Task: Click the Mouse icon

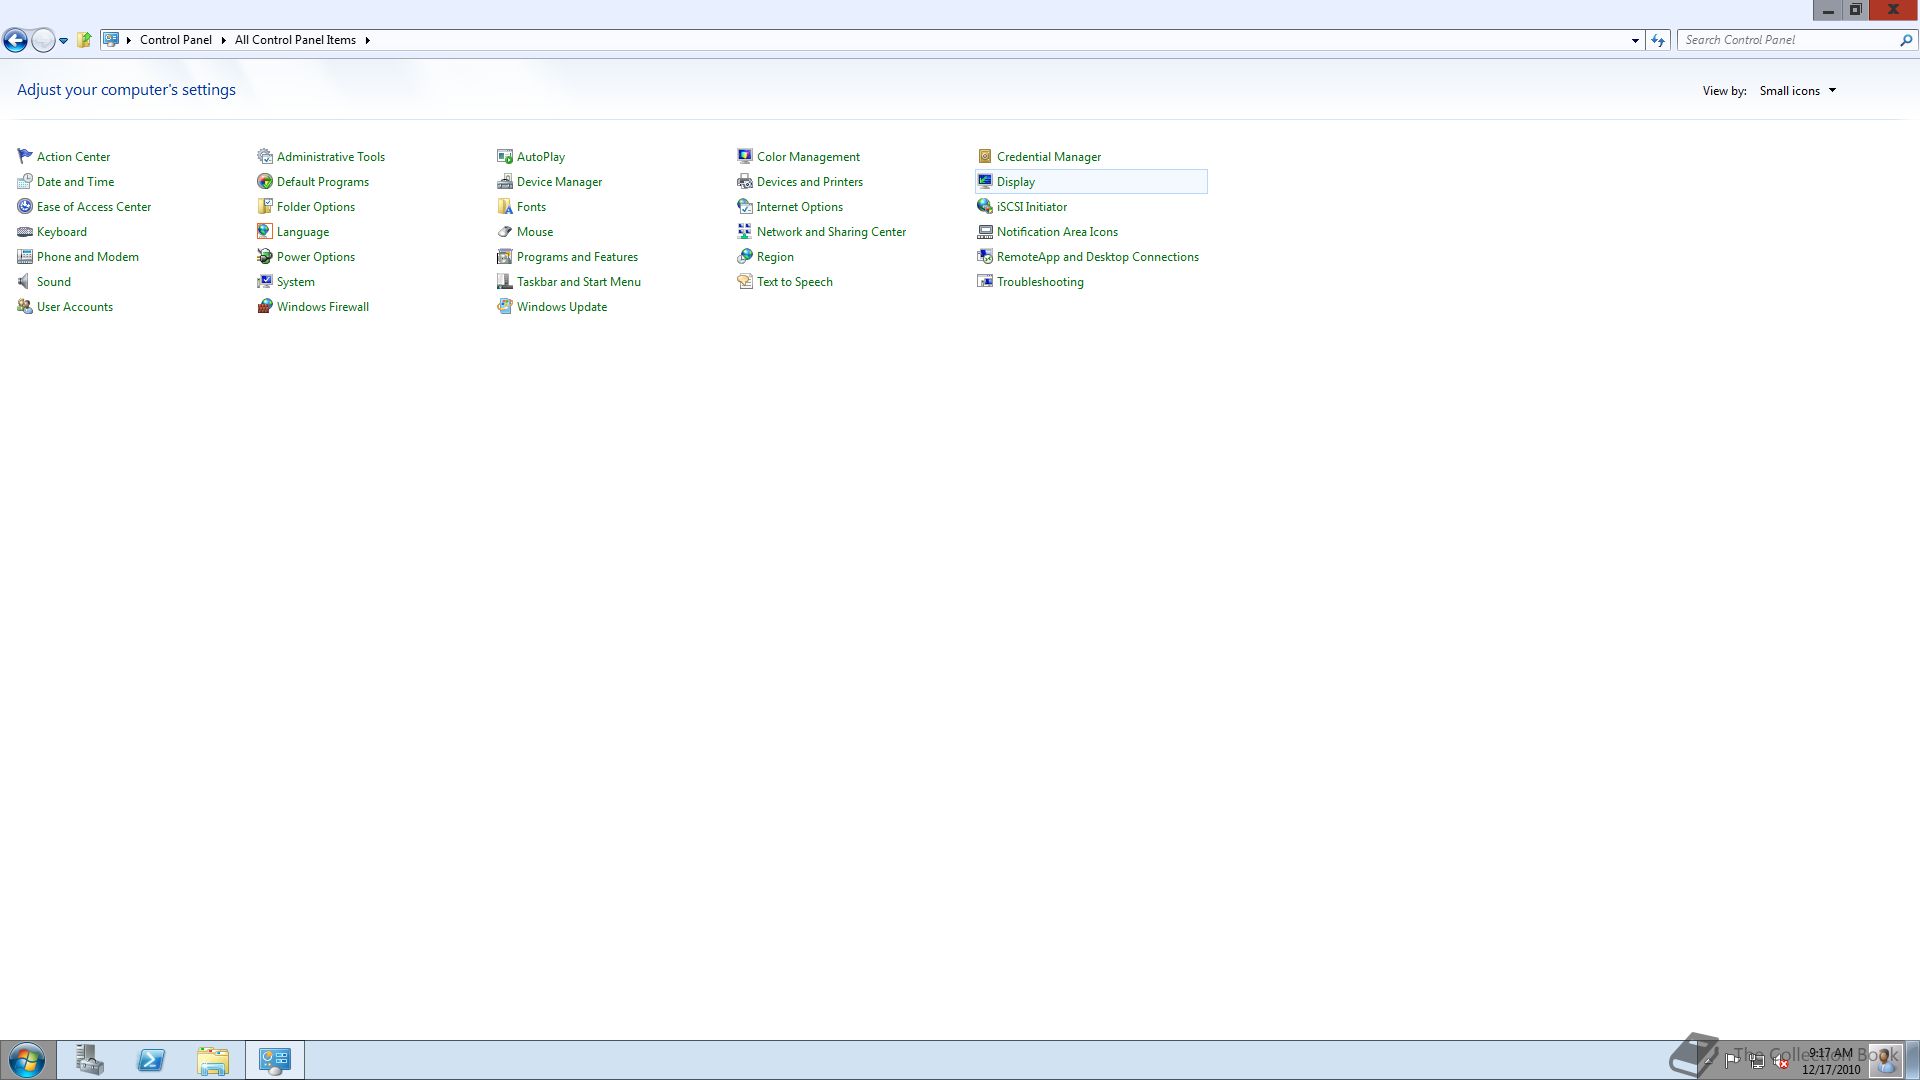Action: pyautogui.click(x=505, y=231)
